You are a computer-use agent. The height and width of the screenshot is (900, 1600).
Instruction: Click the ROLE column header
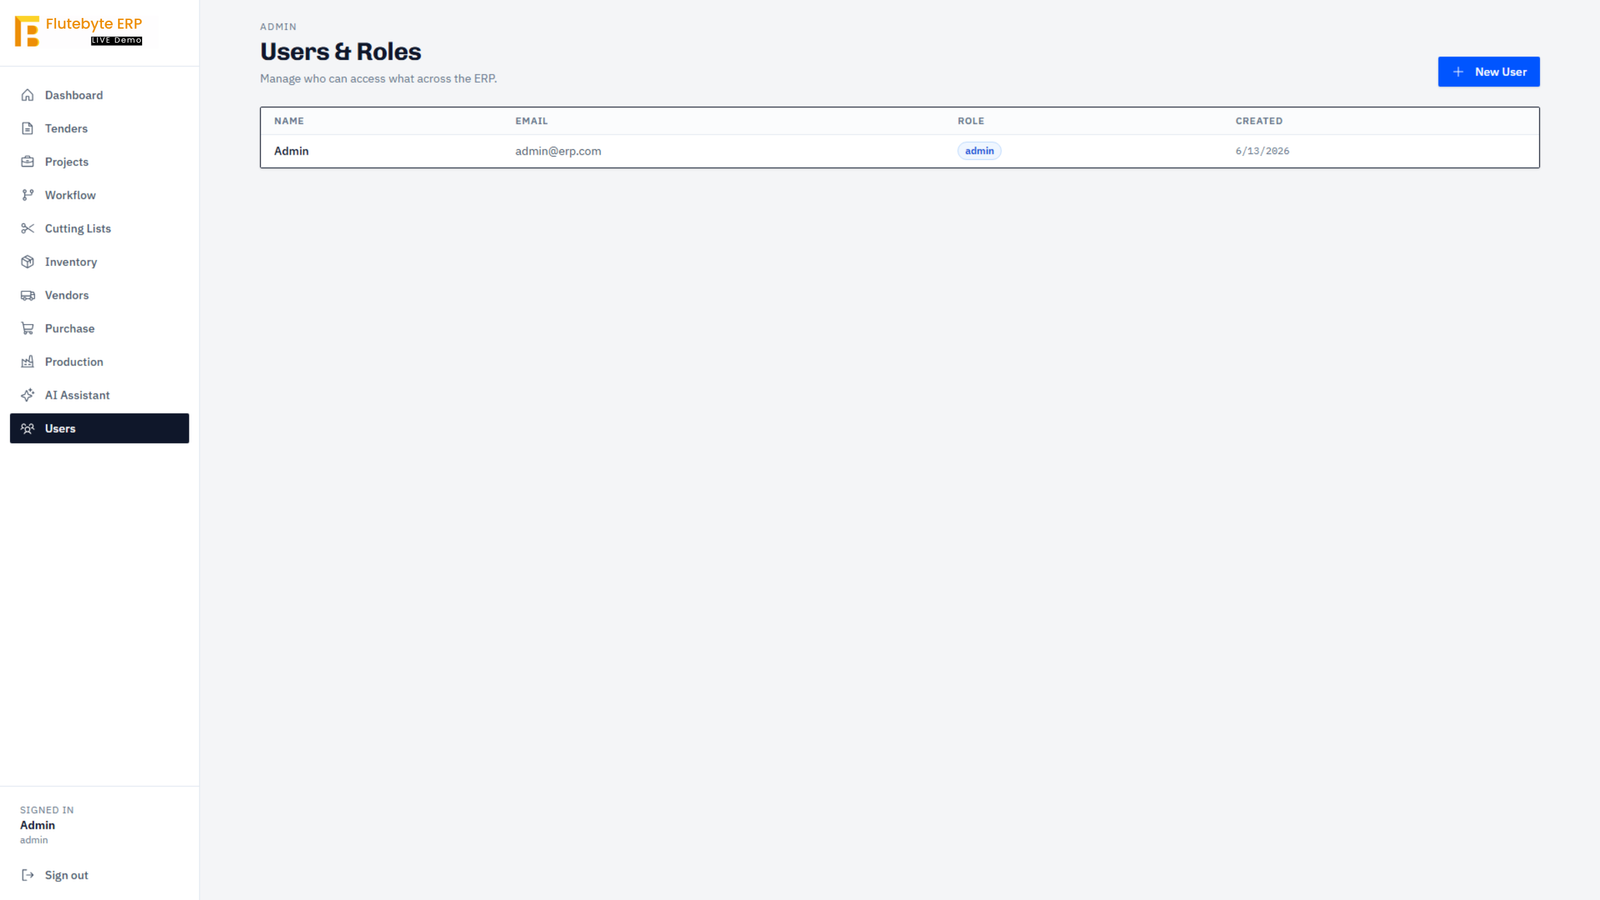970,121
